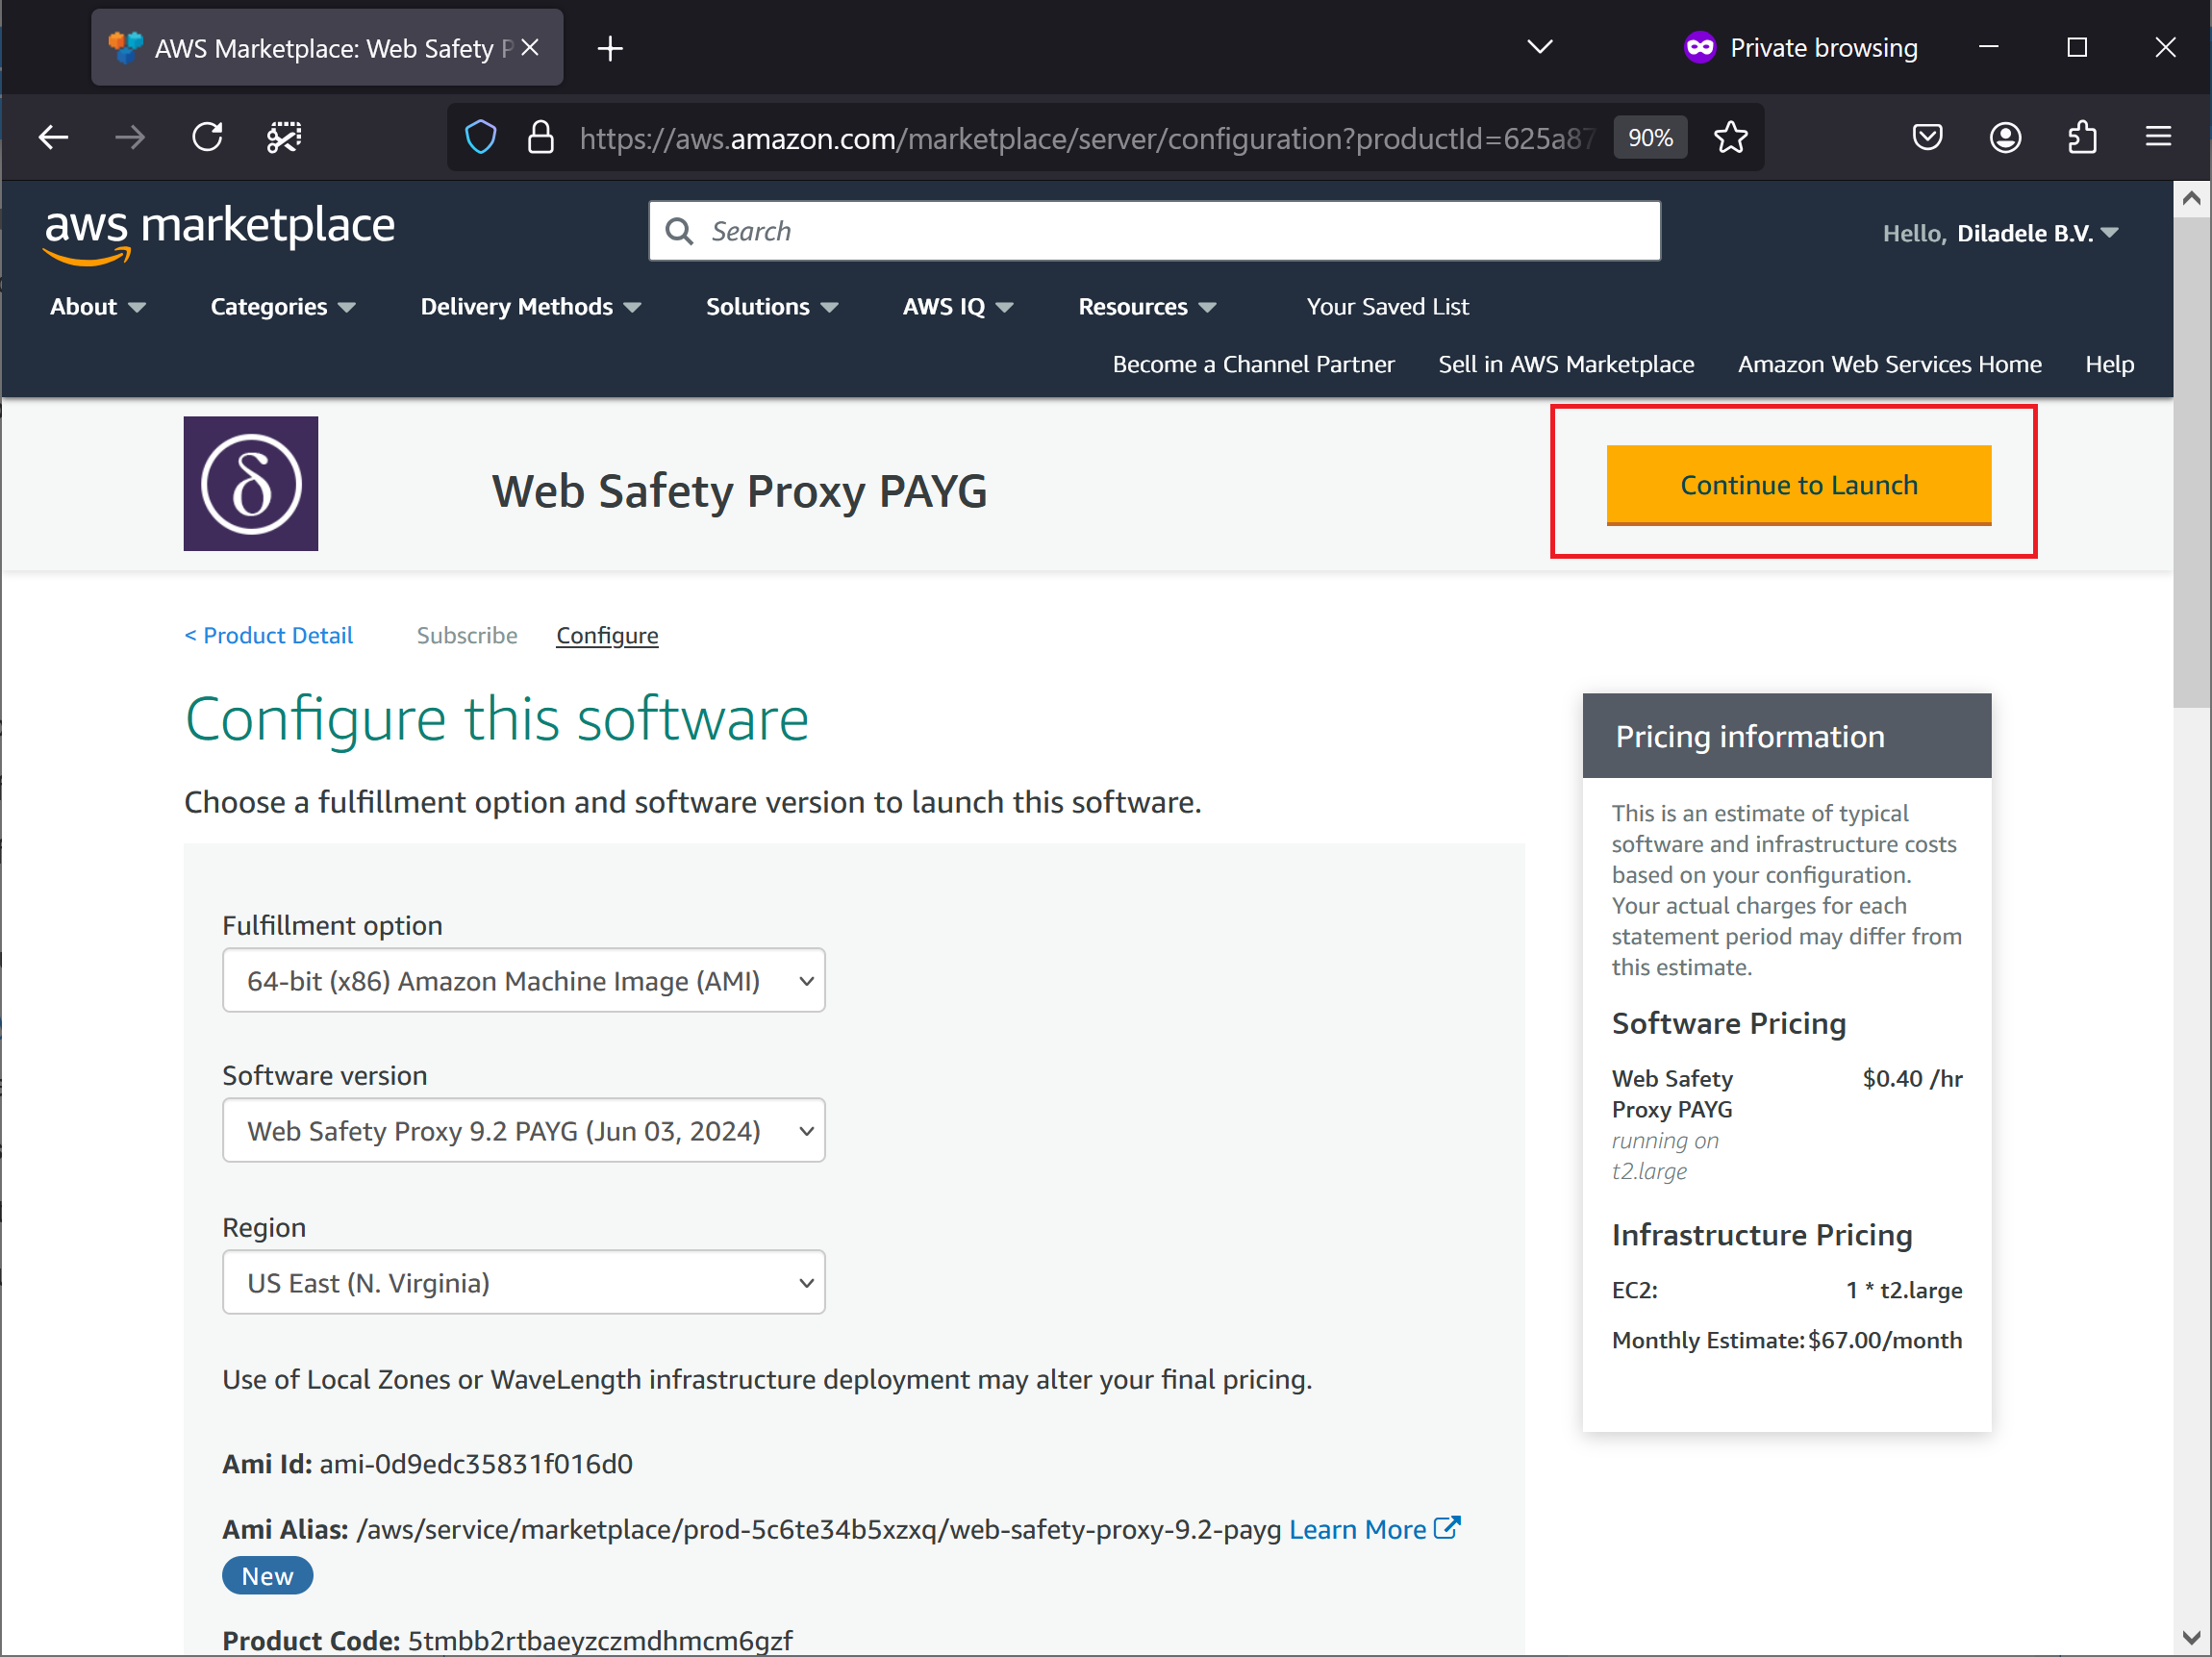Expand the Categories menu
The height and width of the screenshot is (1657, 2212).
coord(283,306)
